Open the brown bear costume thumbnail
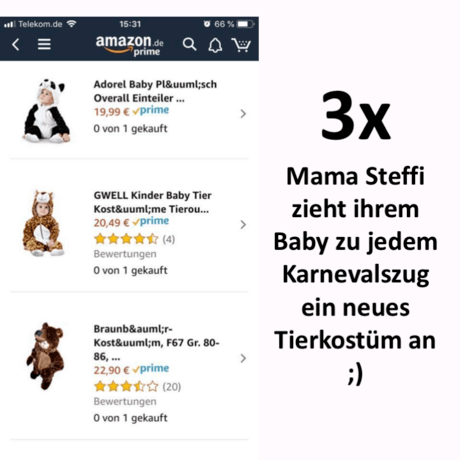 point(45,356)
